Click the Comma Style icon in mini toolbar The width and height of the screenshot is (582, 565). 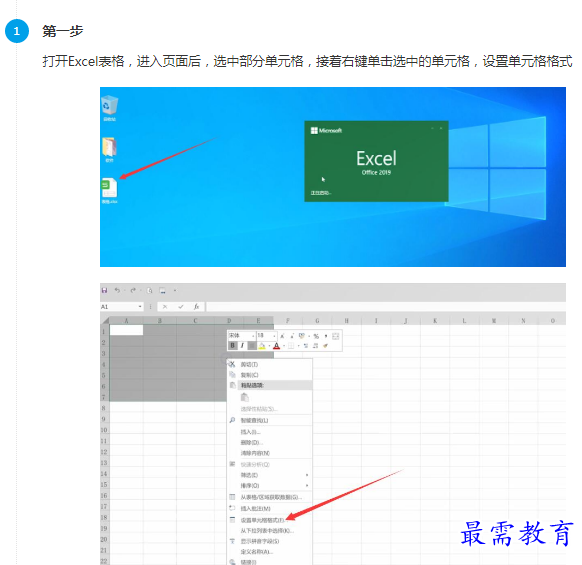coord(326,336)
